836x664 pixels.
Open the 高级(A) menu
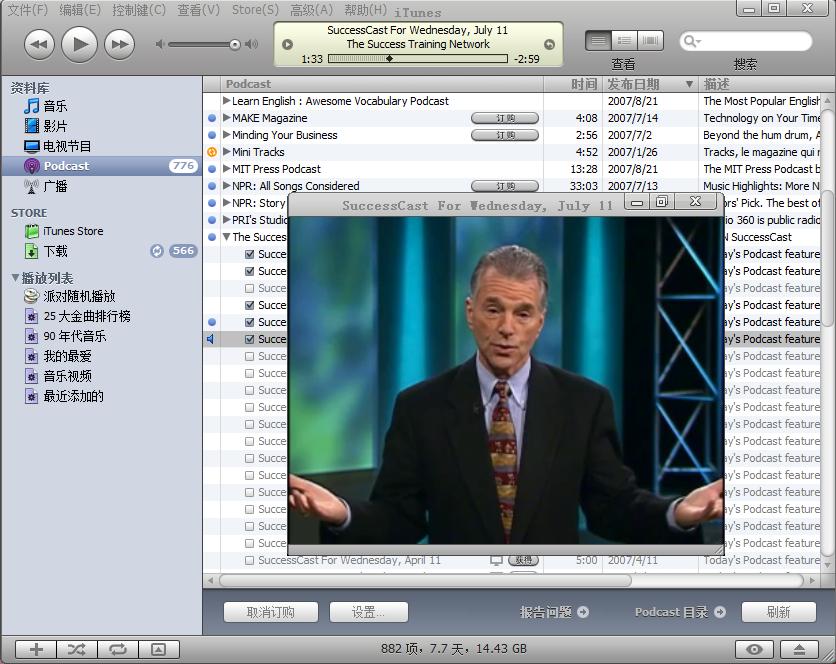pyautogui.click(x=311, y=10)
